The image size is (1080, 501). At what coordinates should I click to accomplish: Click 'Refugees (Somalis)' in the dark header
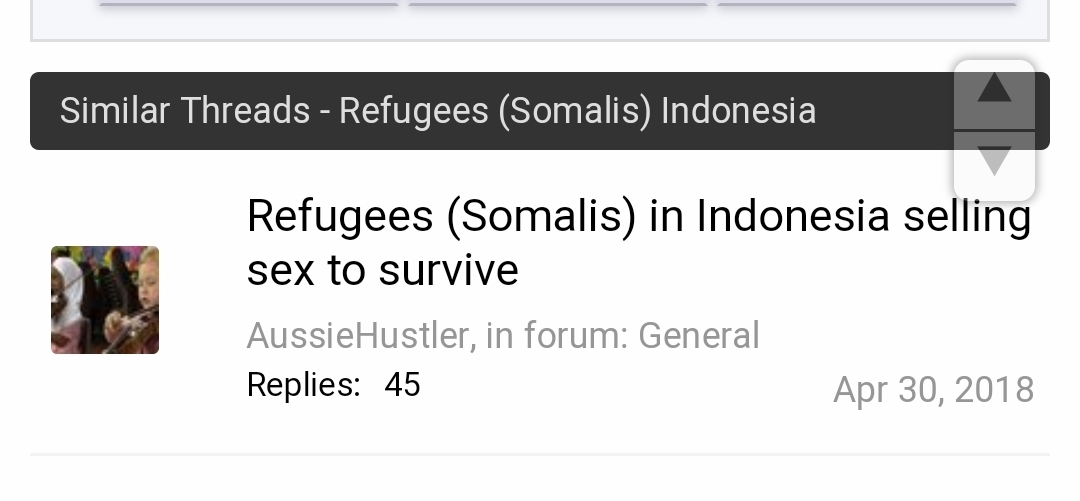[495, 110]
